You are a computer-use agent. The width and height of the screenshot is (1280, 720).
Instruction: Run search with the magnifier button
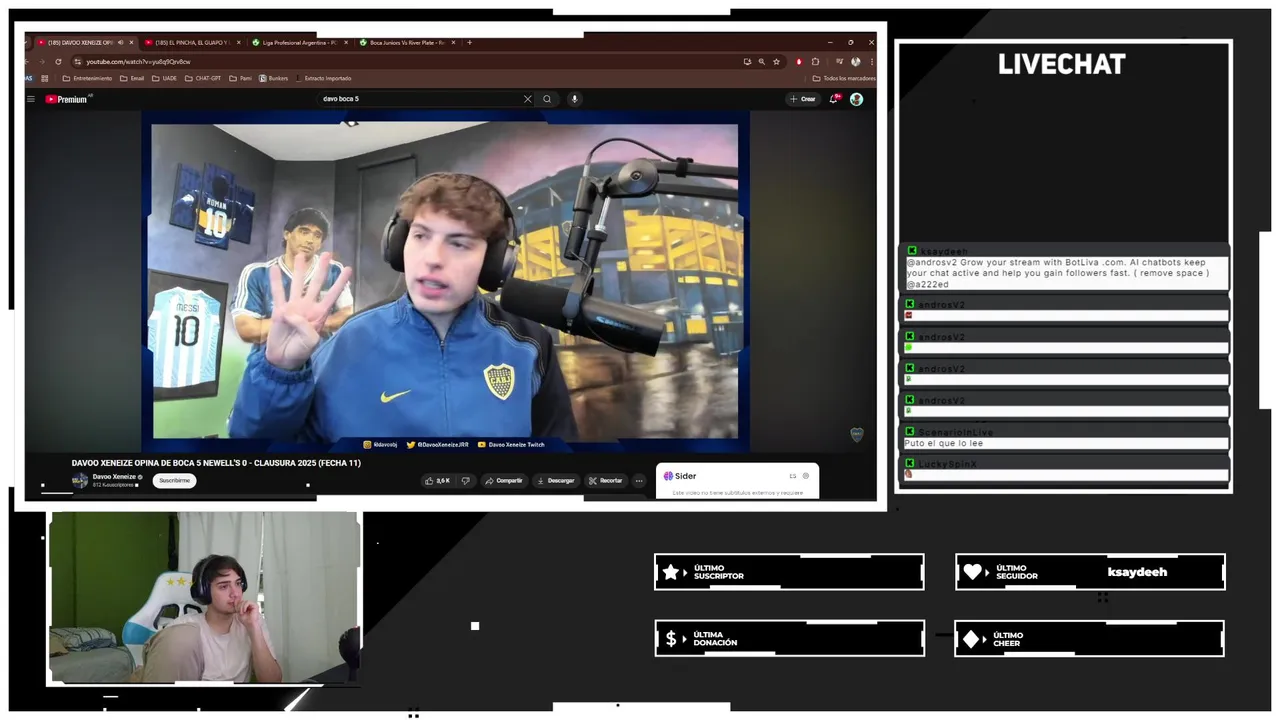pyautogui.click(x=547, y=99)
